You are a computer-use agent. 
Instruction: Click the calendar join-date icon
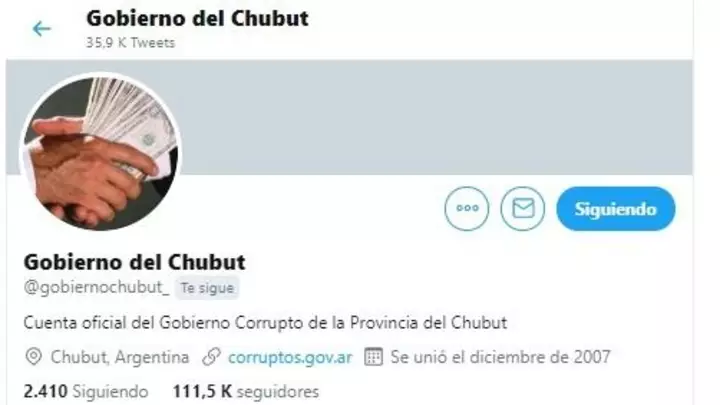pyautogui.click(x=373, y=357)
